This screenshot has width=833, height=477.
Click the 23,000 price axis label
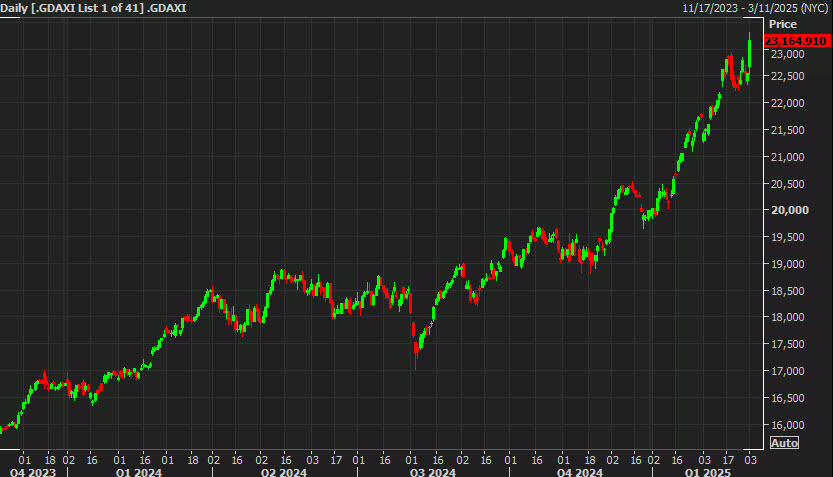(787, 54)
